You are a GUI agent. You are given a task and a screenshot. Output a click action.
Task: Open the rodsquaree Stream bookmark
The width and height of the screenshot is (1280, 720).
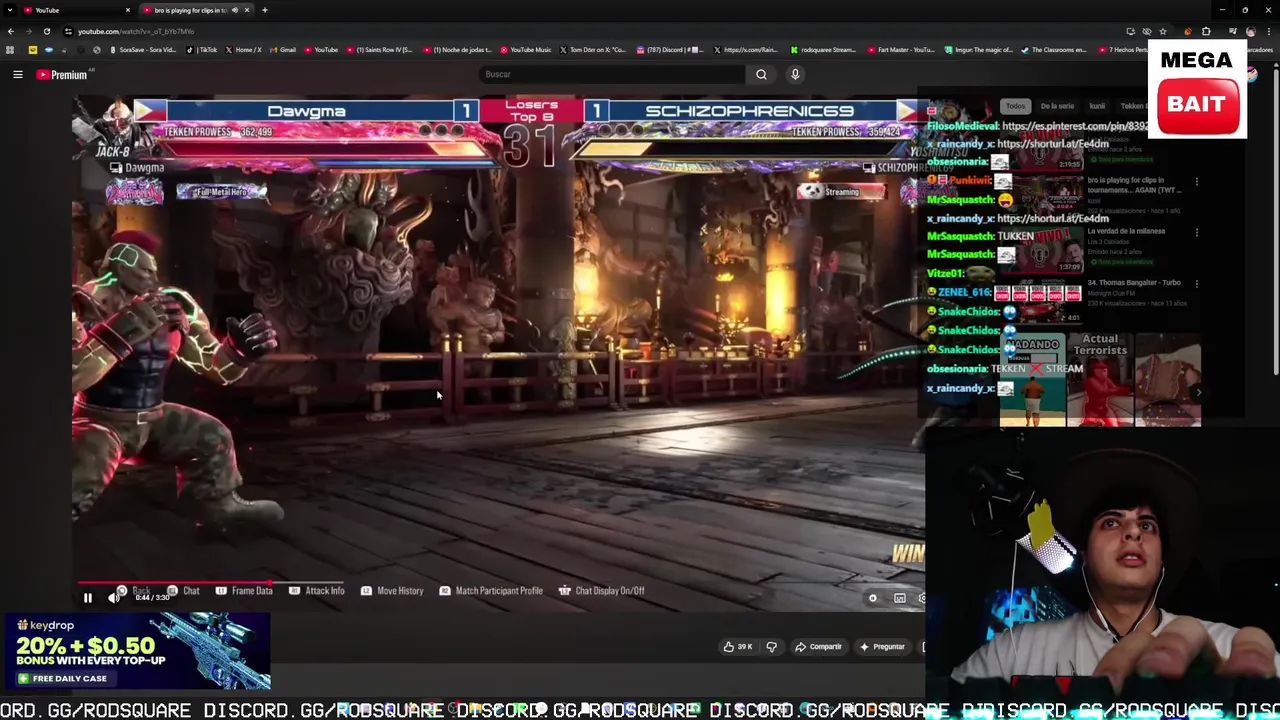pos(824,50)
